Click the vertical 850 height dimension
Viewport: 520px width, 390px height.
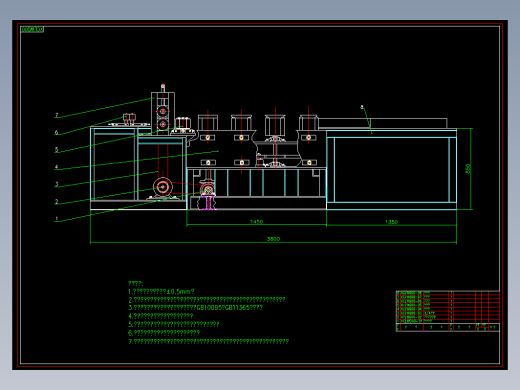click(x=468, y=169)
